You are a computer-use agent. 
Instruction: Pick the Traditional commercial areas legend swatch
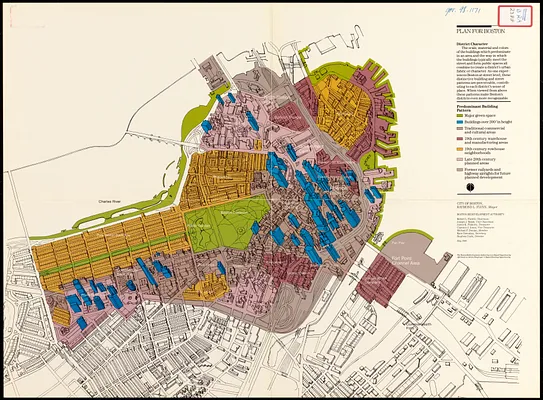(460, 128)
